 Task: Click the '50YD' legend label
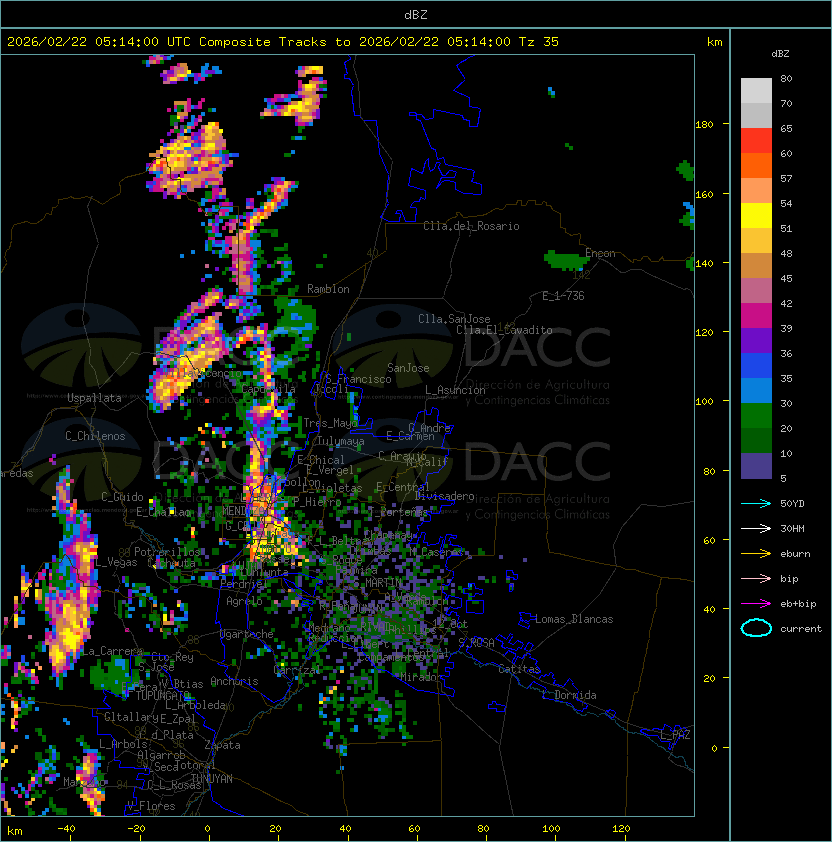[x=792, y=503]
